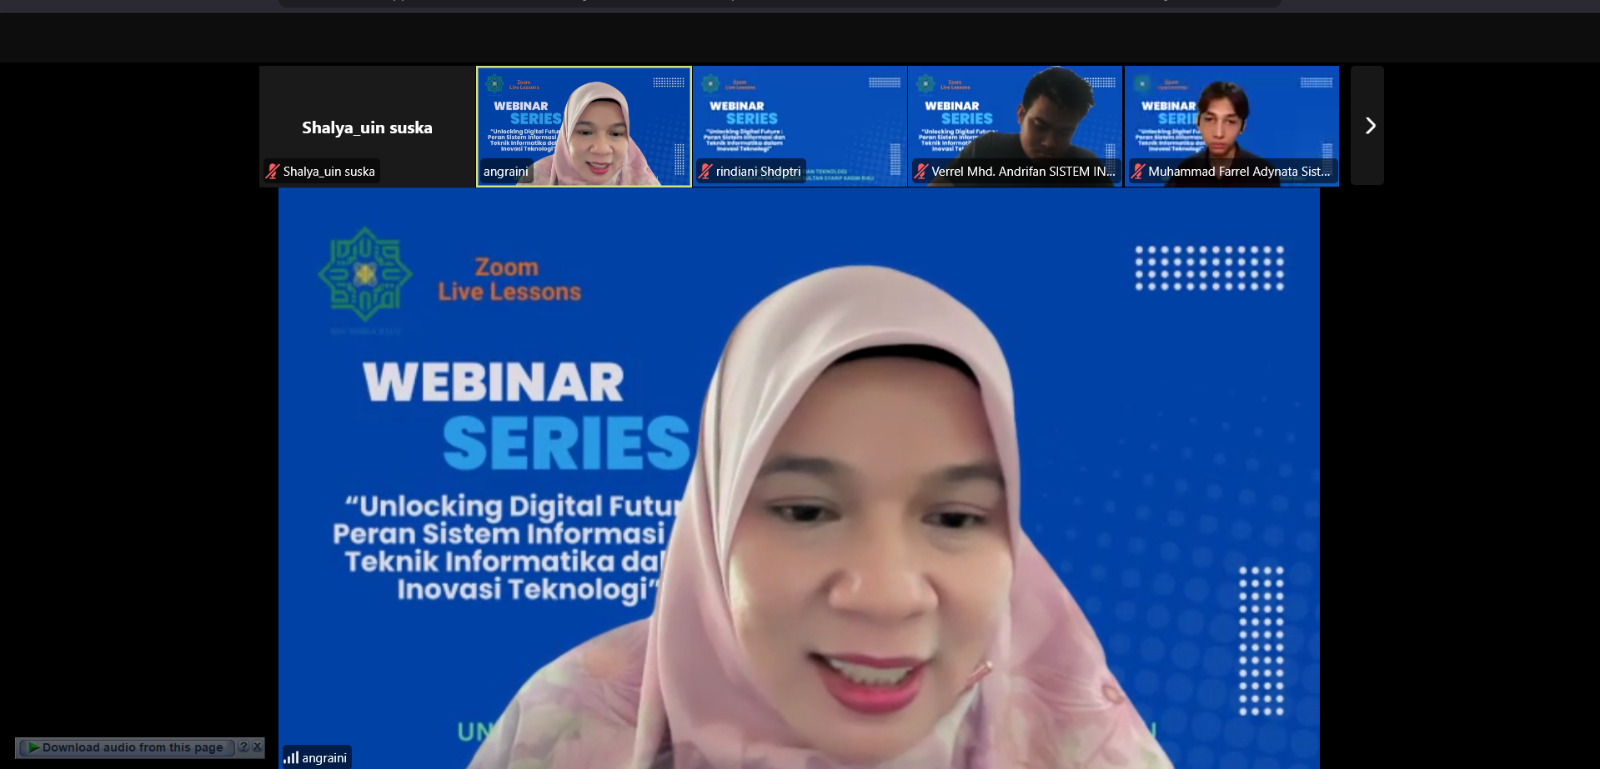Image resolution: width=1600 pixels, height=769 pixels.
Task: Click rindiani Shdptri's muted microphone icon
Action: point(705,172)
